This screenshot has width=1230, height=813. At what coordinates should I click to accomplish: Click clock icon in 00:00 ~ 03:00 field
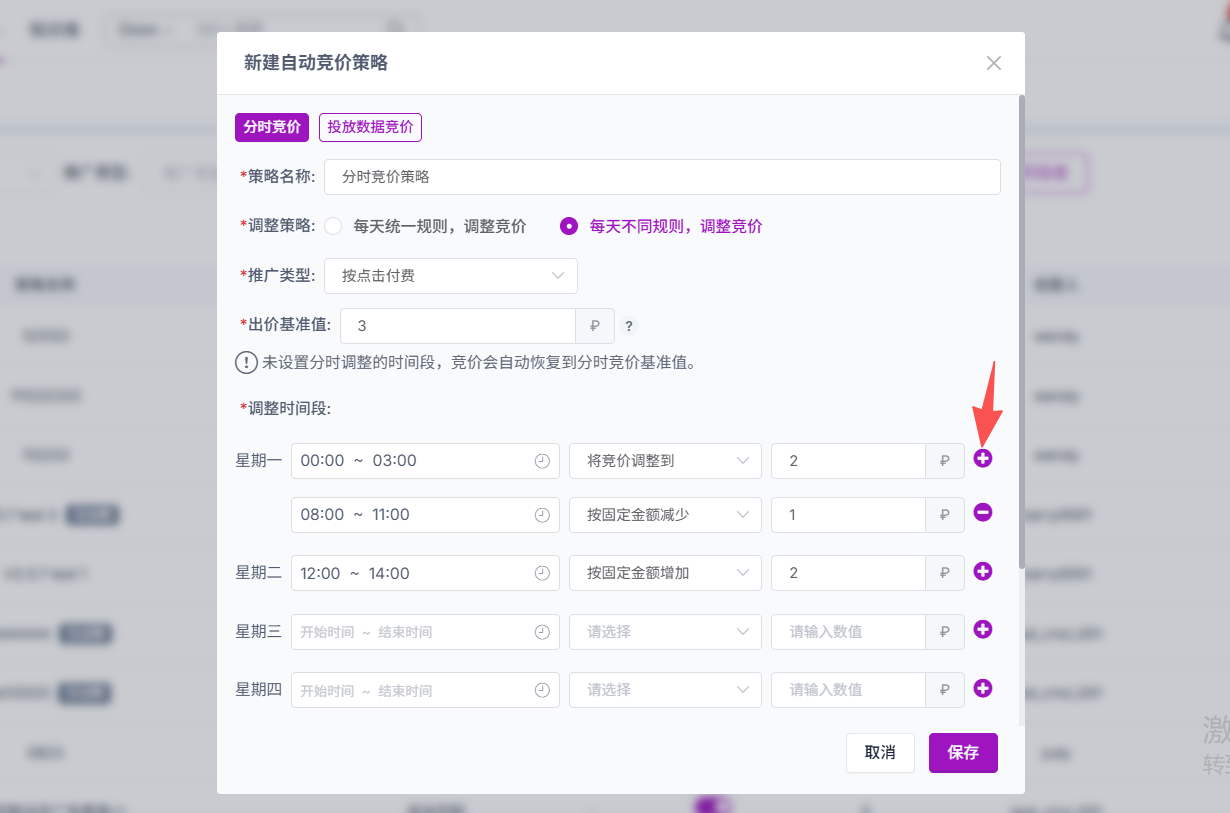click(542, 461)
